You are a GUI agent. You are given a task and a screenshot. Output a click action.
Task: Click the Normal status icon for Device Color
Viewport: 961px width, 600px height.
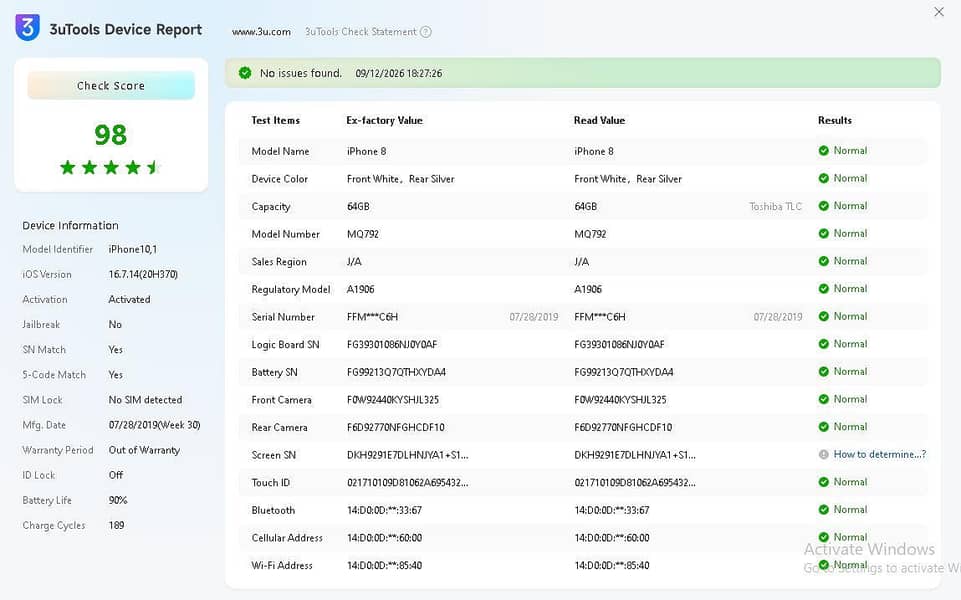point(824,178)
